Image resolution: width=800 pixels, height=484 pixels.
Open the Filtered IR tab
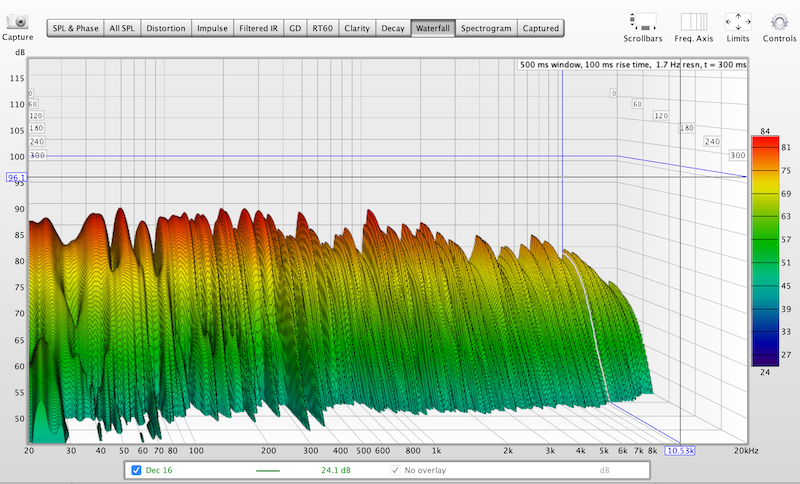[x=258, y=28]
